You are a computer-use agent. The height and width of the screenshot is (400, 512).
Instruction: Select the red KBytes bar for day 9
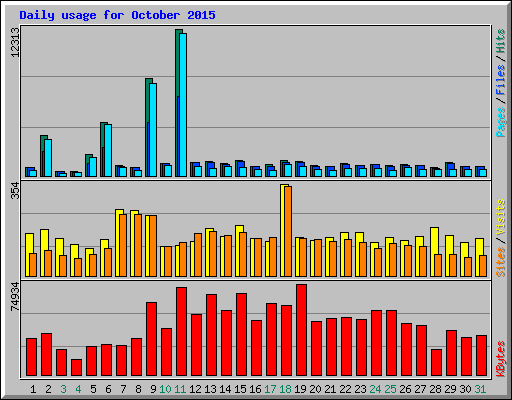coord(151,339)
